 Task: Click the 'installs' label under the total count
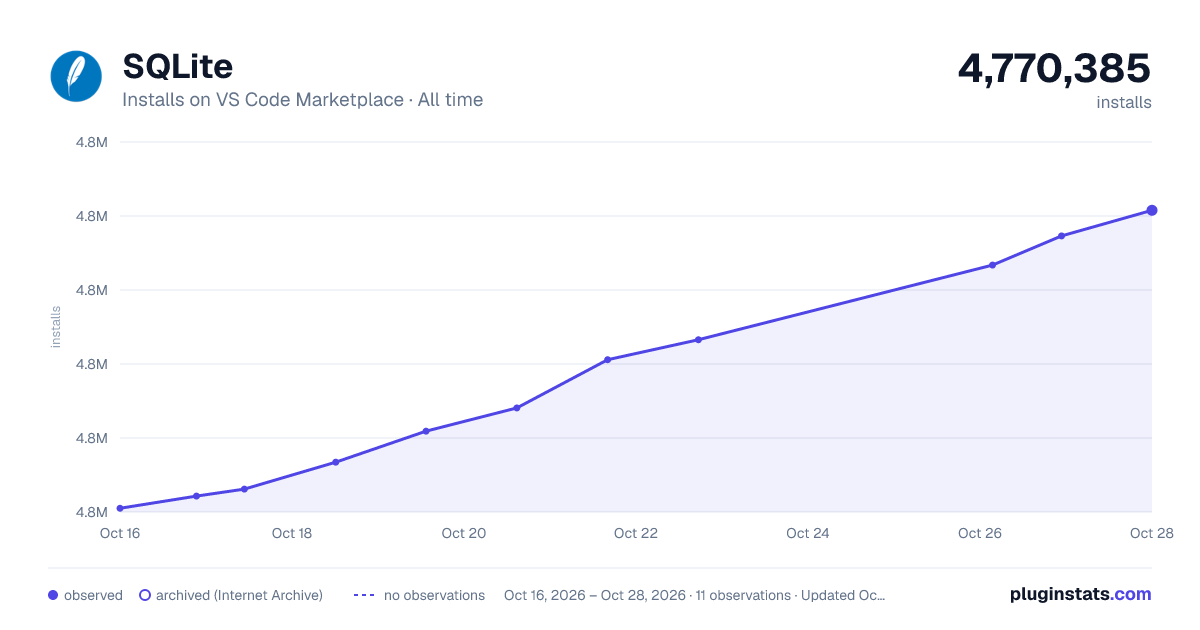click(x=1124, y=102)
